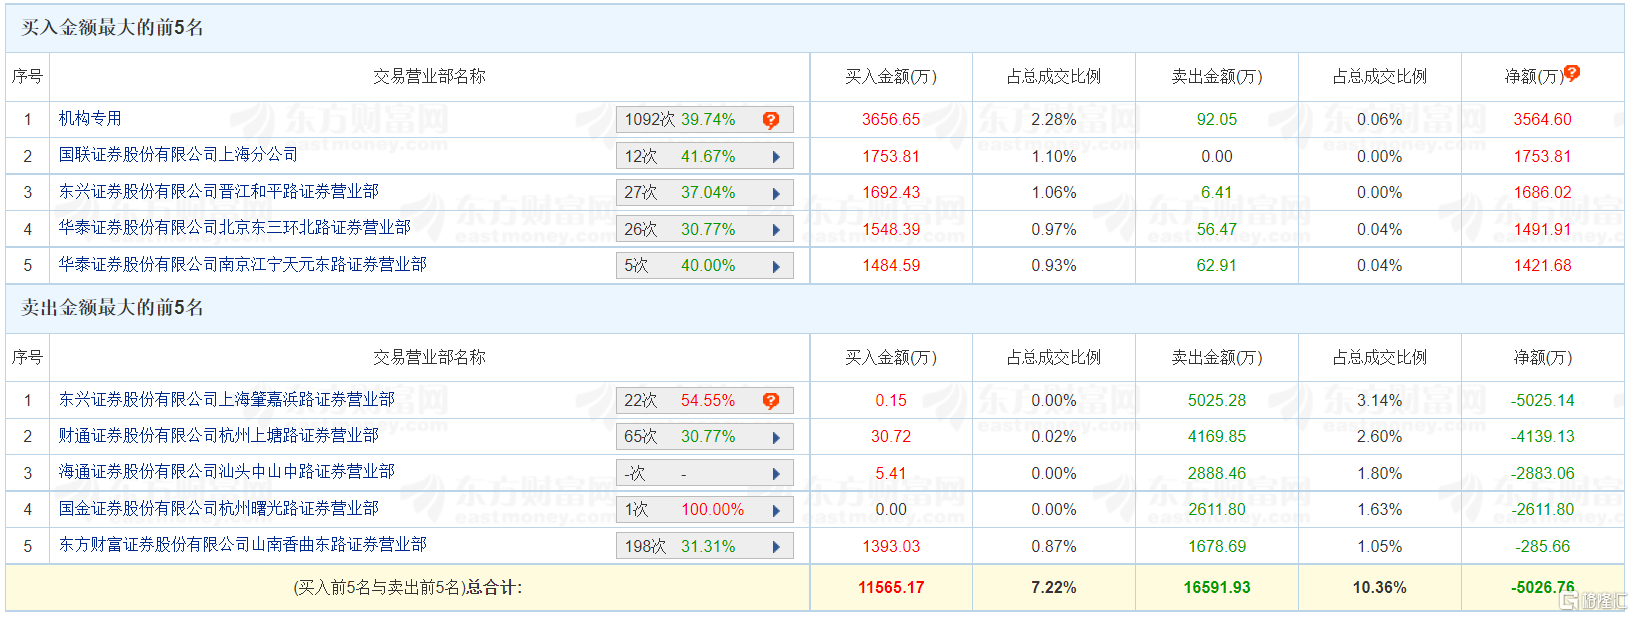The height and width of the screenshot is (617, 1634).
Task: Click 198次 31.31% stats box
Action: point(705,546)
